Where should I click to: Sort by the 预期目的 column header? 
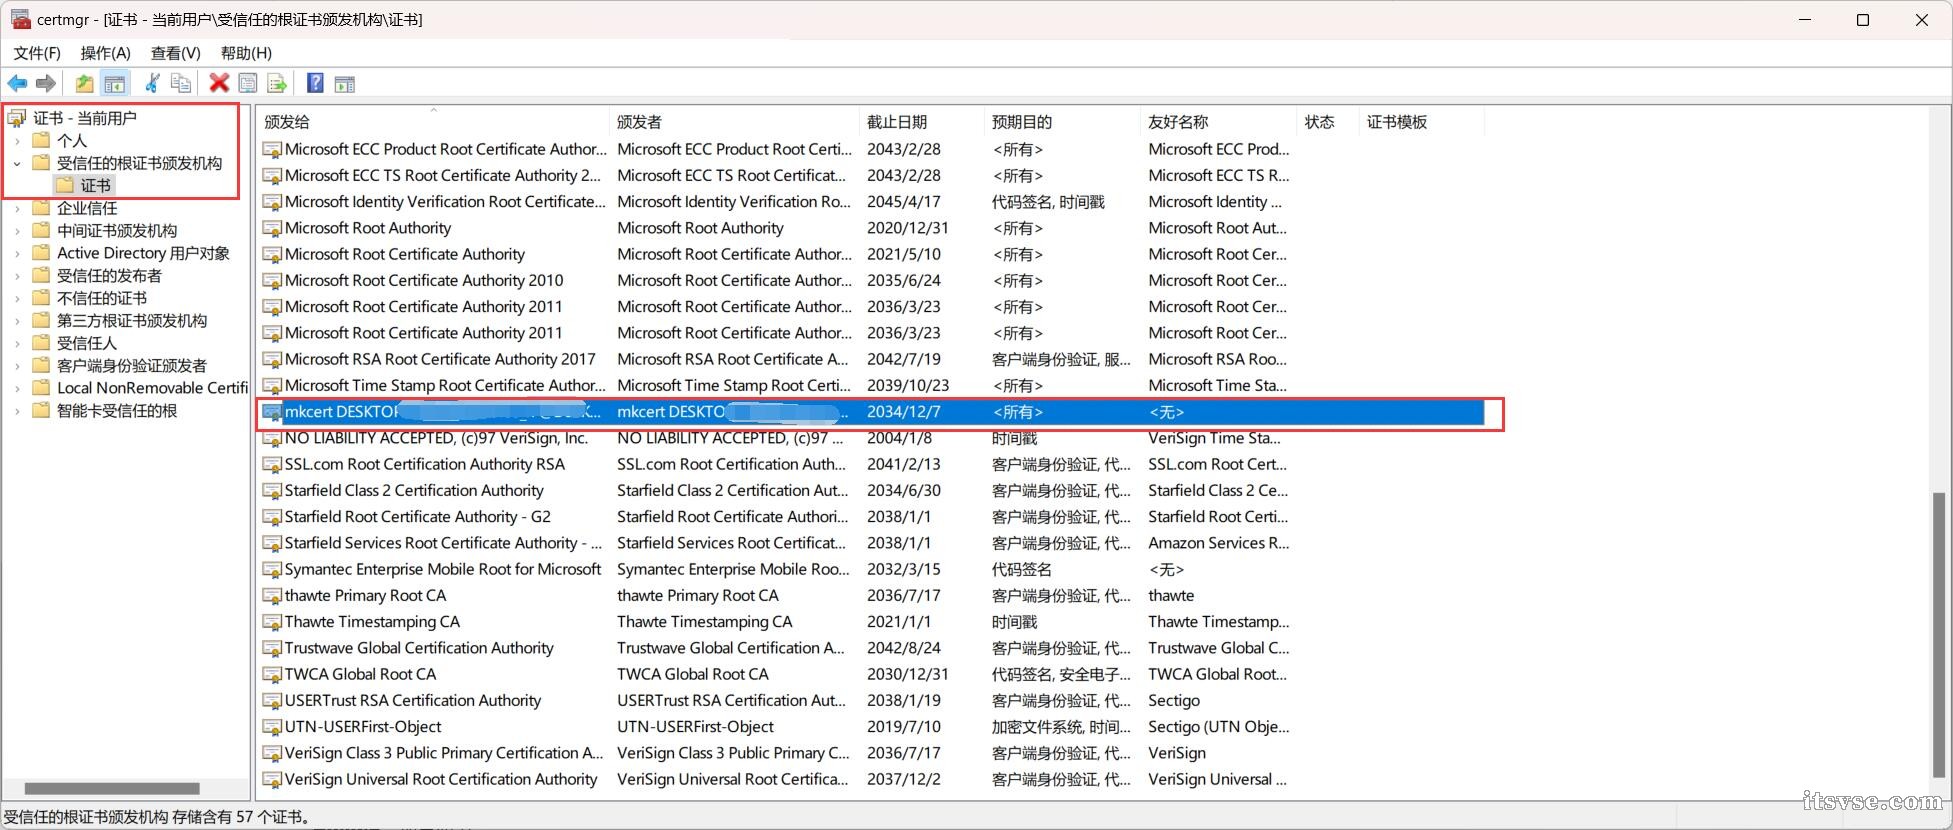[1062, 122]
